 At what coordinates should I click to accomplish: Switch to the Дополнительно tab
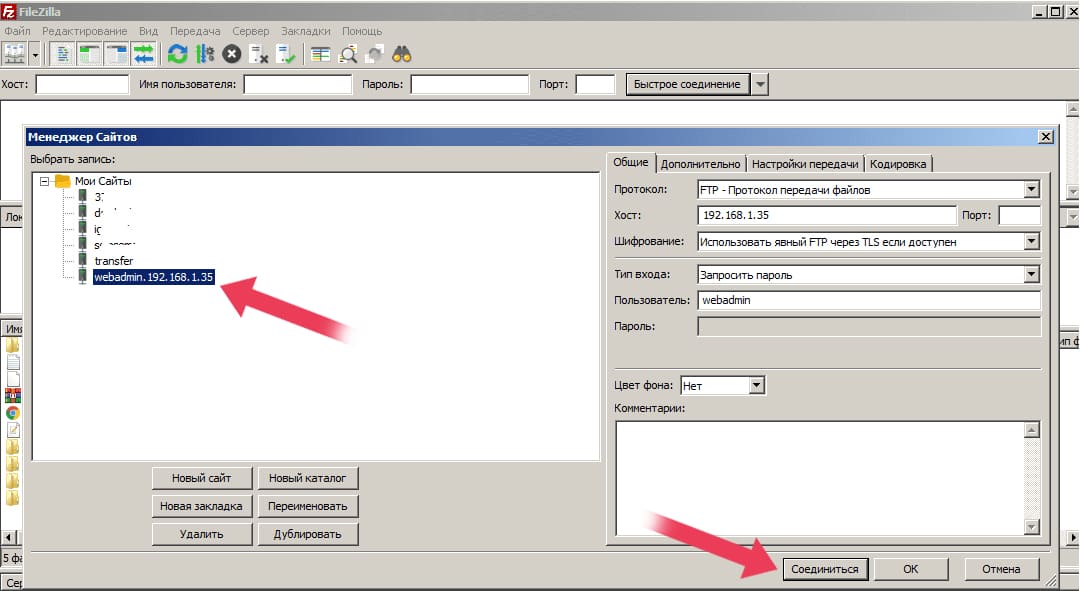point(700,164)
